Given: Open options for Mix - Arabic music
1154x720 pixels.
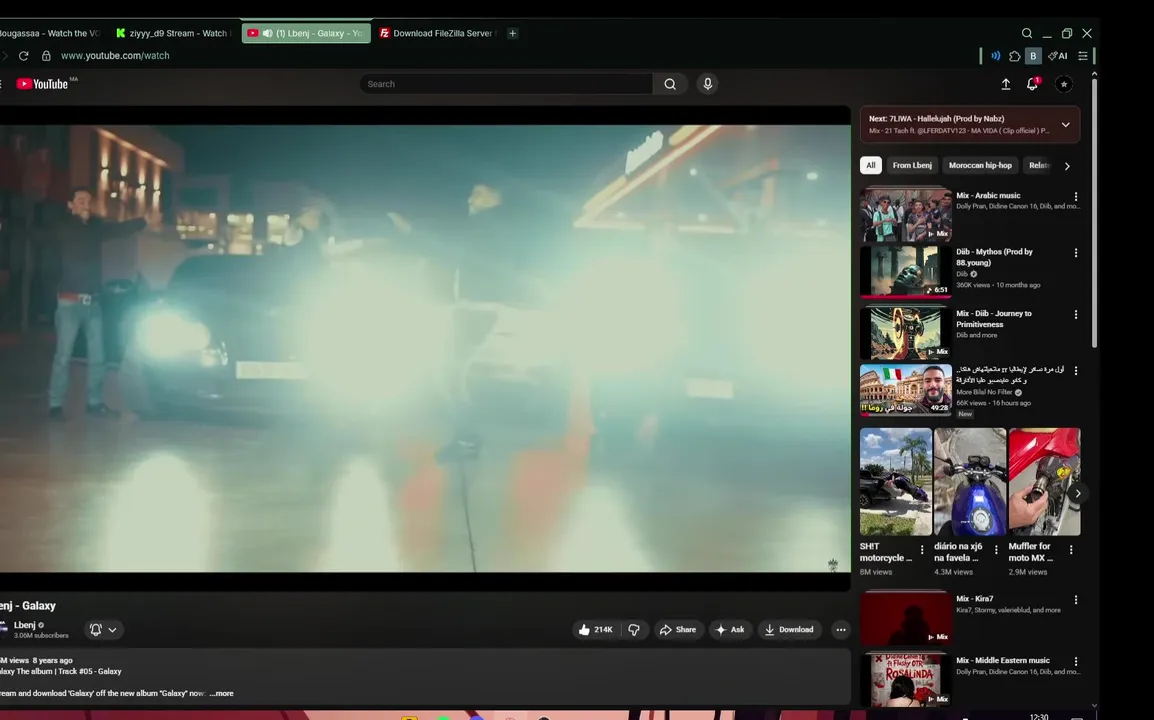Looking at the screenshot, I should (x=1076, y=197).
